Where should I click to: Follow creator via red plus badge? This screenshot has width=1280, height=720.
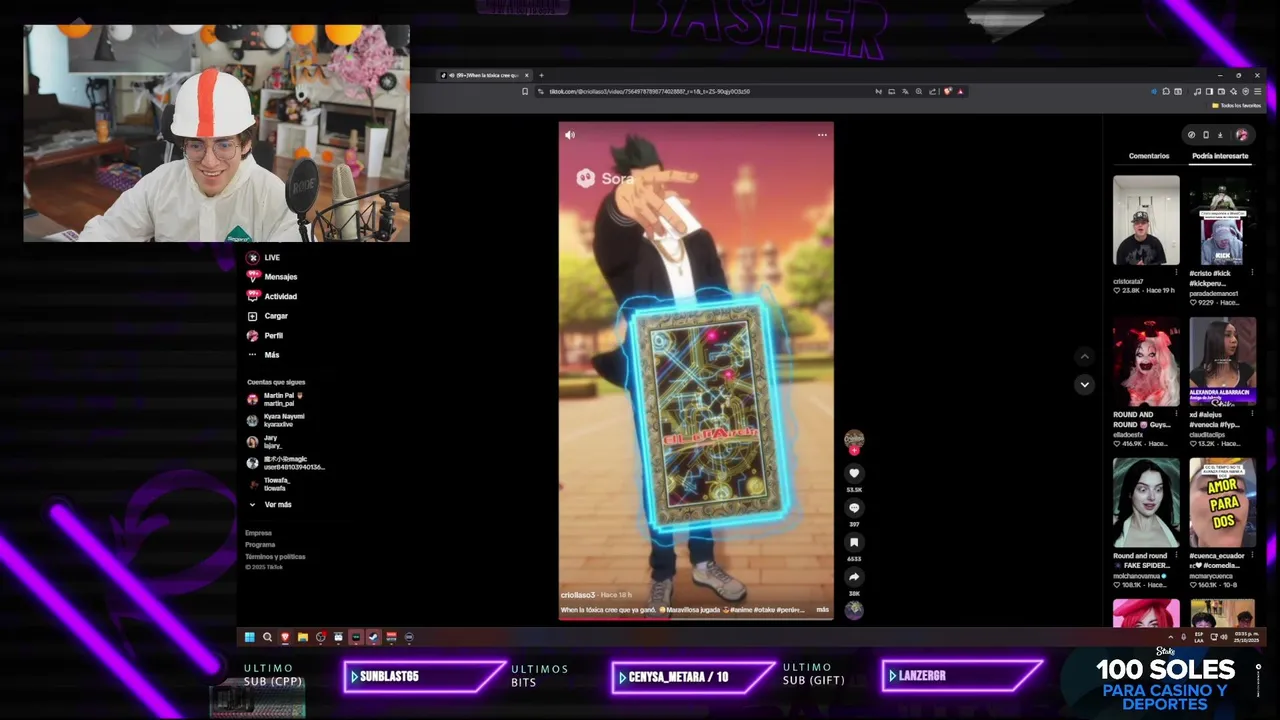[854, 450]
